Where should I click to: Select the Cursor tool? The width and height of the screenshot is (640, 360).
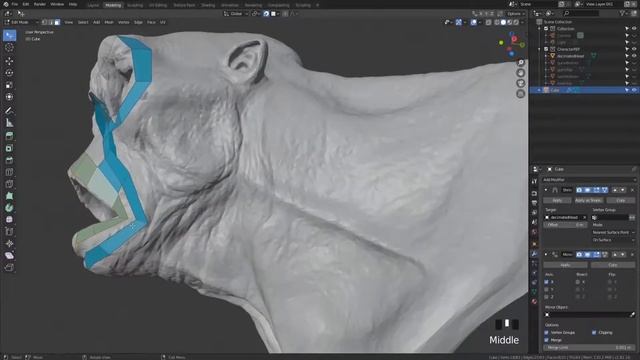click(9, 48)
